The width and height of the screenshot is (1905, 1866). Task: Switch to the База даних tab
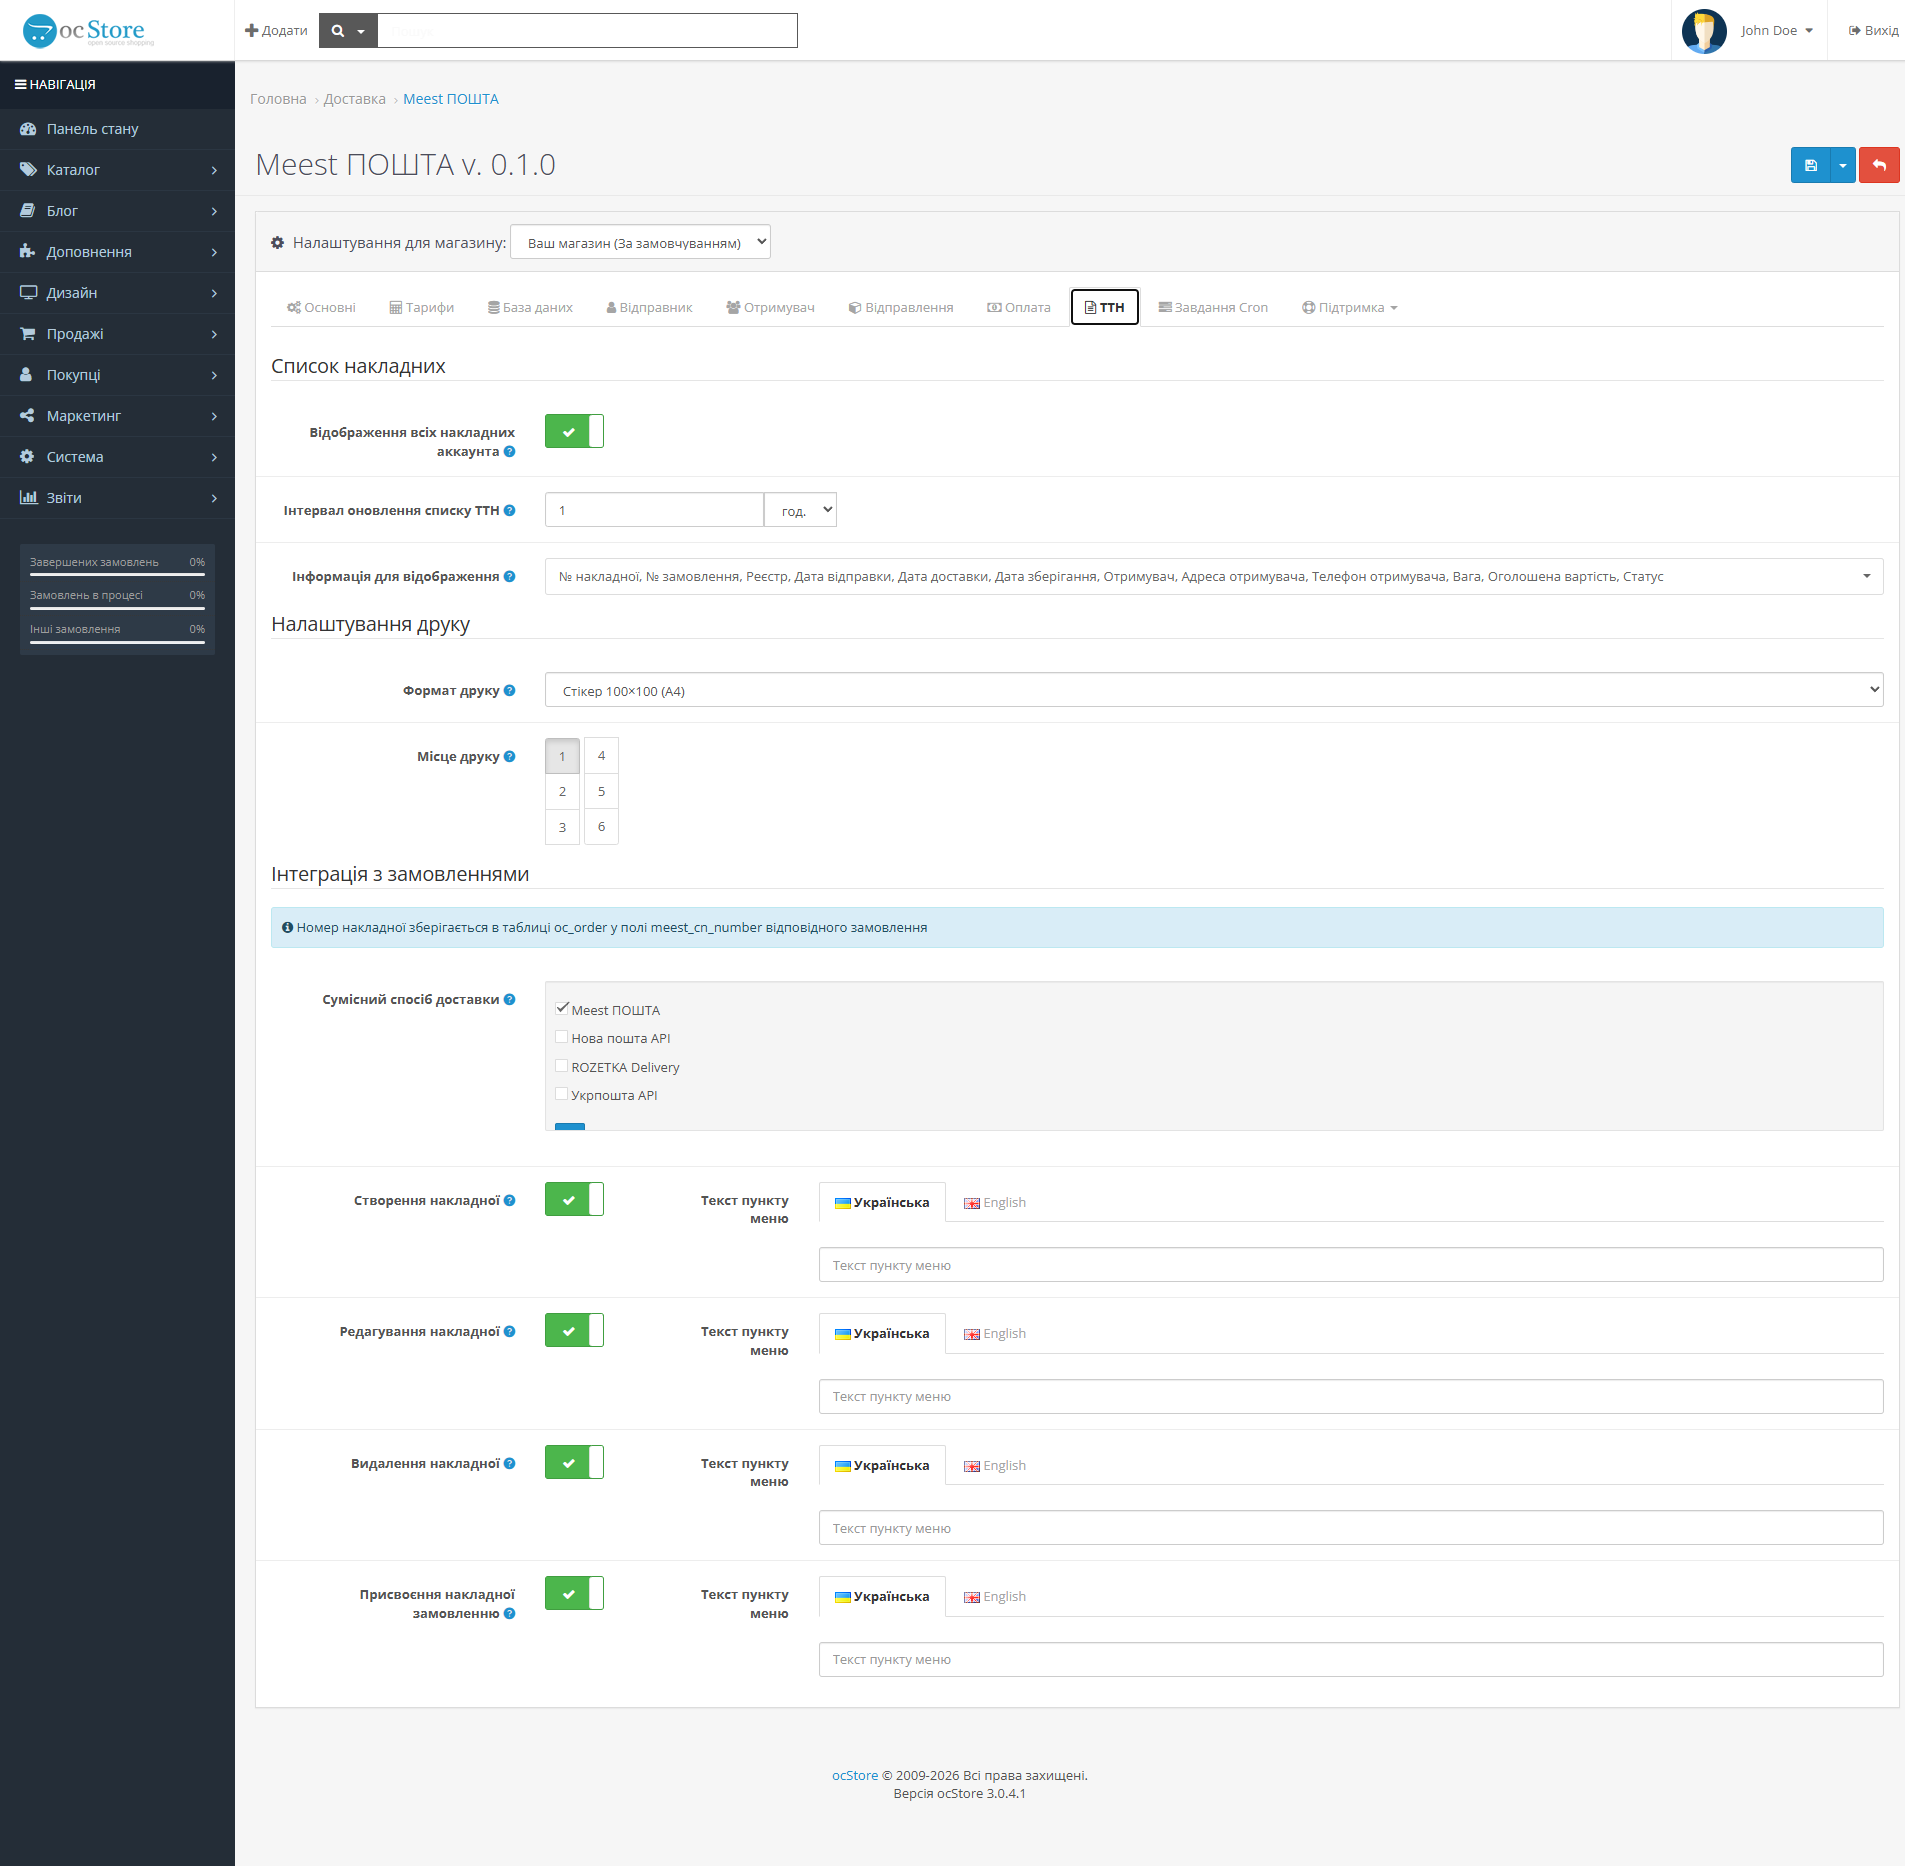tap(530, 308)
